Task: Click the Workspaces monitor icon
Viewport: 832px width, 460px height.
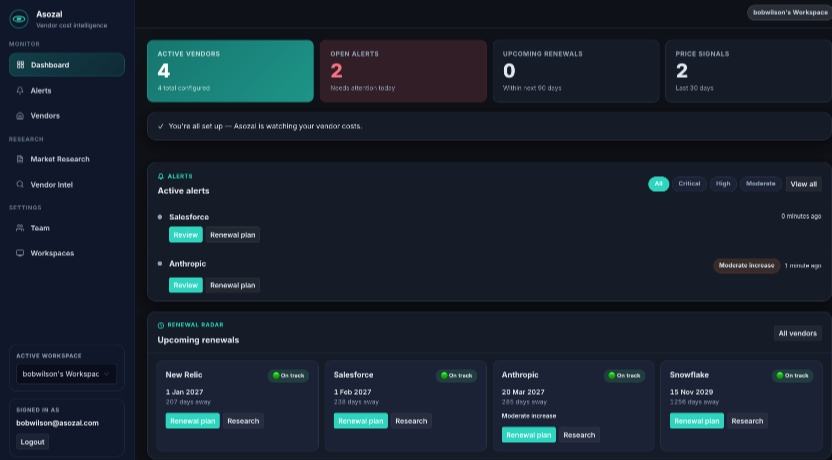Action: 20,253
